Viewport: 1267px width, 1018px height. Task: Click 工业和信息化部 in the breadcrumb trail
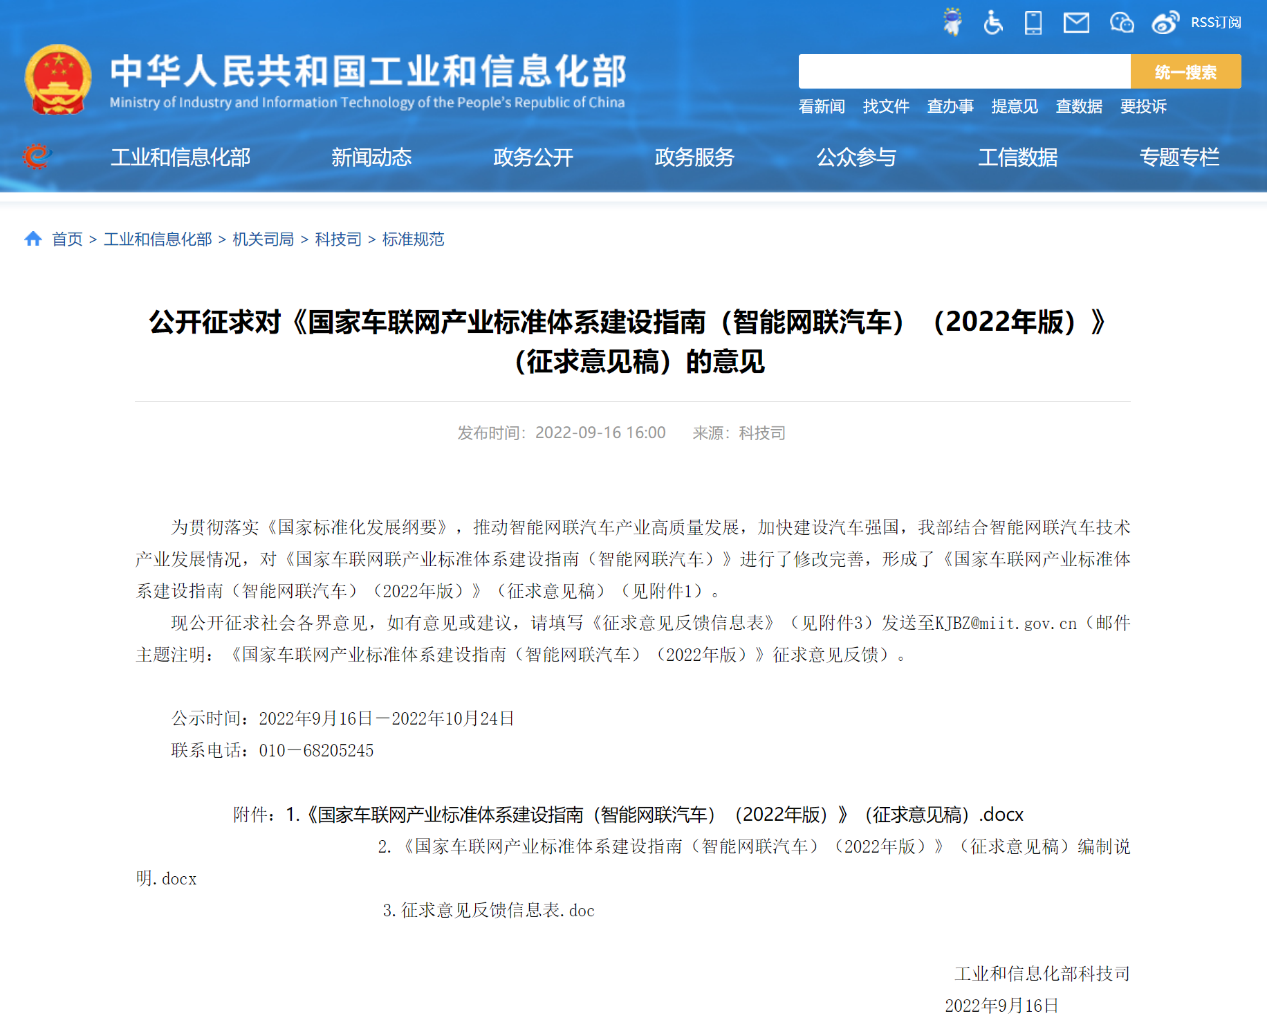[x=158, y=239]
